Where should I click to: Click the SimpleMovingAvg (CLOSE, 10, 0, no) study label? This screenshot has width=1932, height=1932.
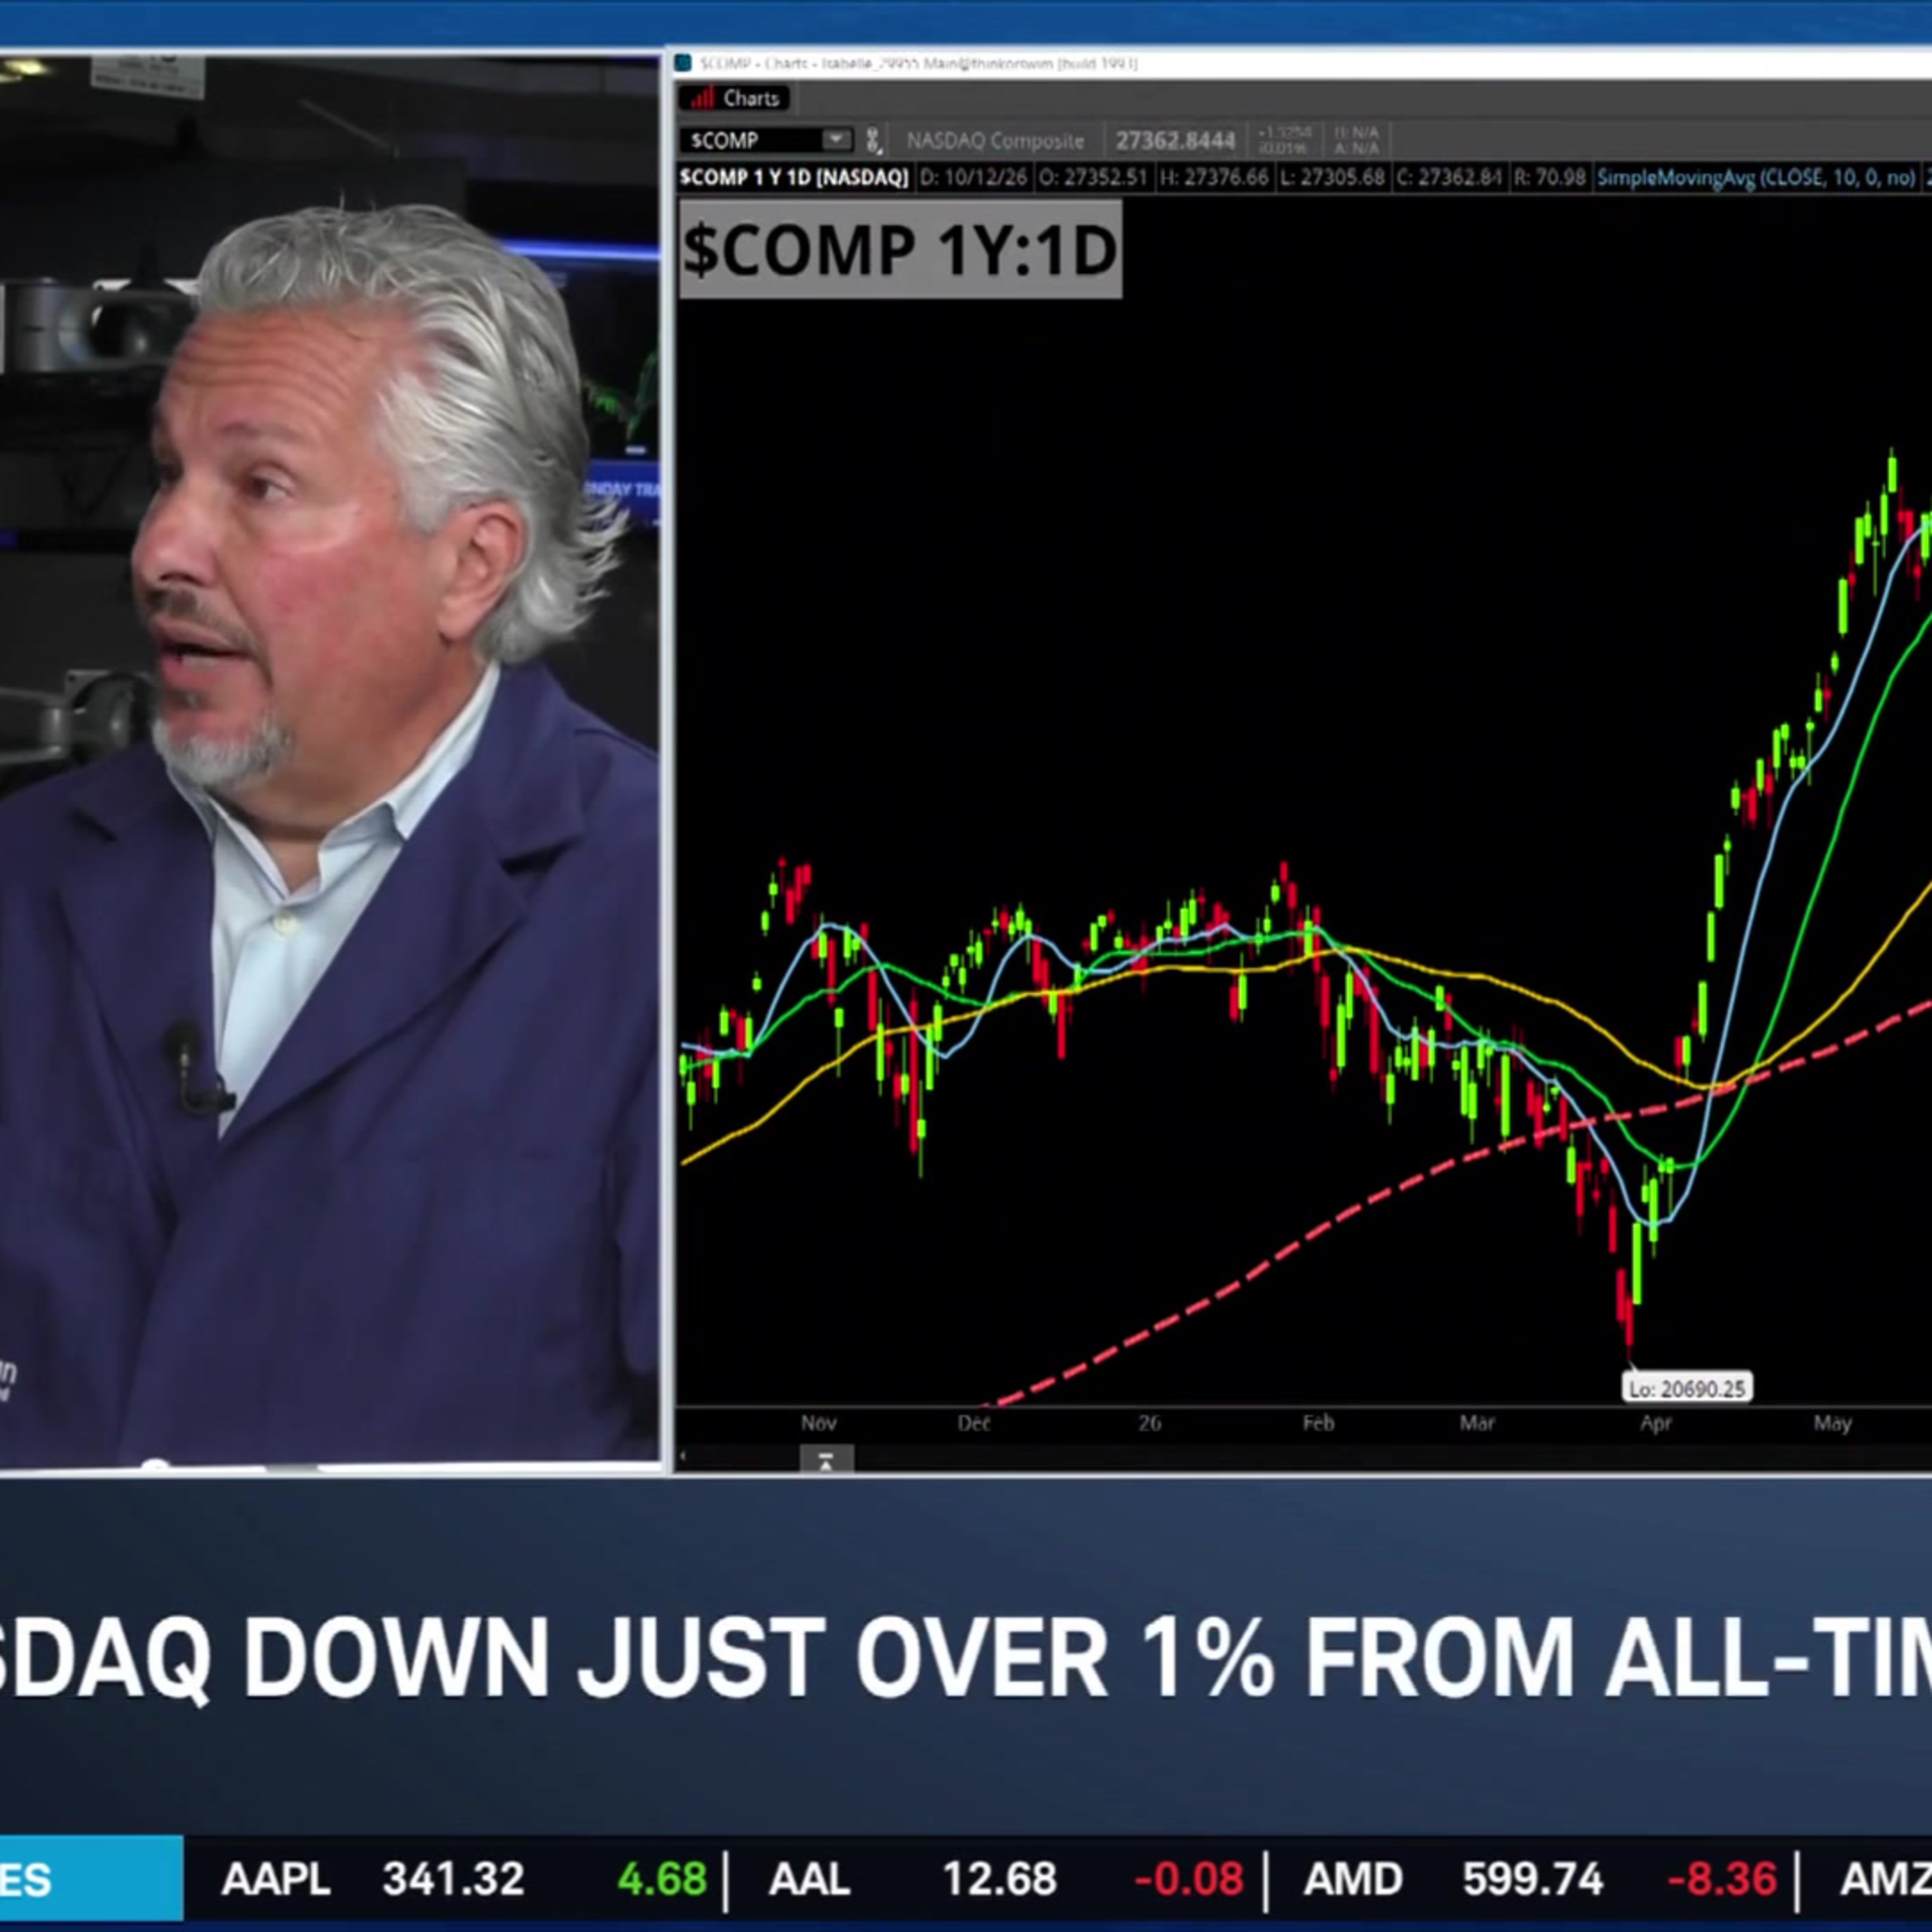click(1756, 178)
